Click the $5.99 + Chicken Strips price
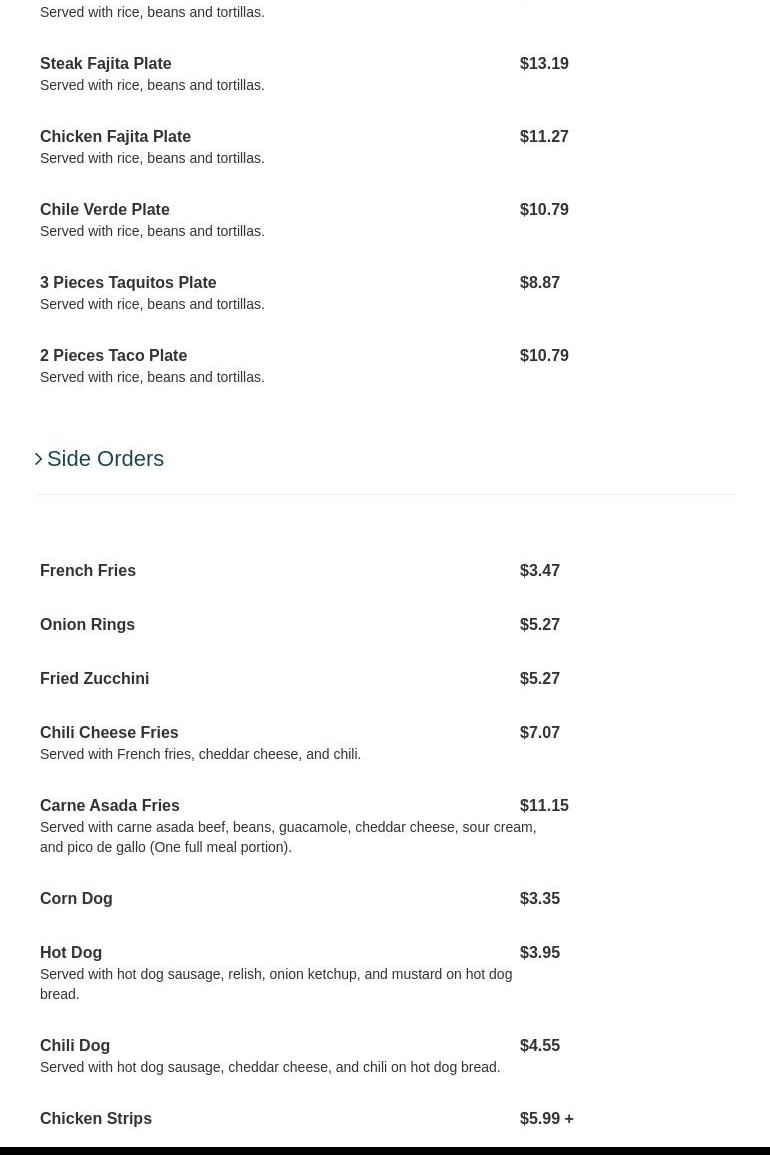Image resolution: width=770 pixels, height=1155 pixels. tap(546, 1119)
